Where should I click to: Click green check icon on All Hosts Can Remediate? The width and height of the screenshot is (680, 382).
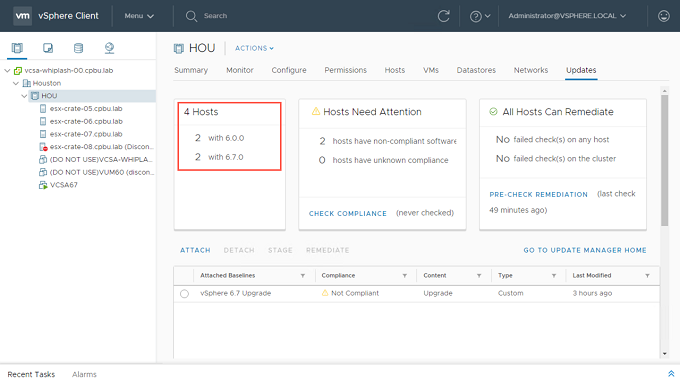(x=493, y=111)
